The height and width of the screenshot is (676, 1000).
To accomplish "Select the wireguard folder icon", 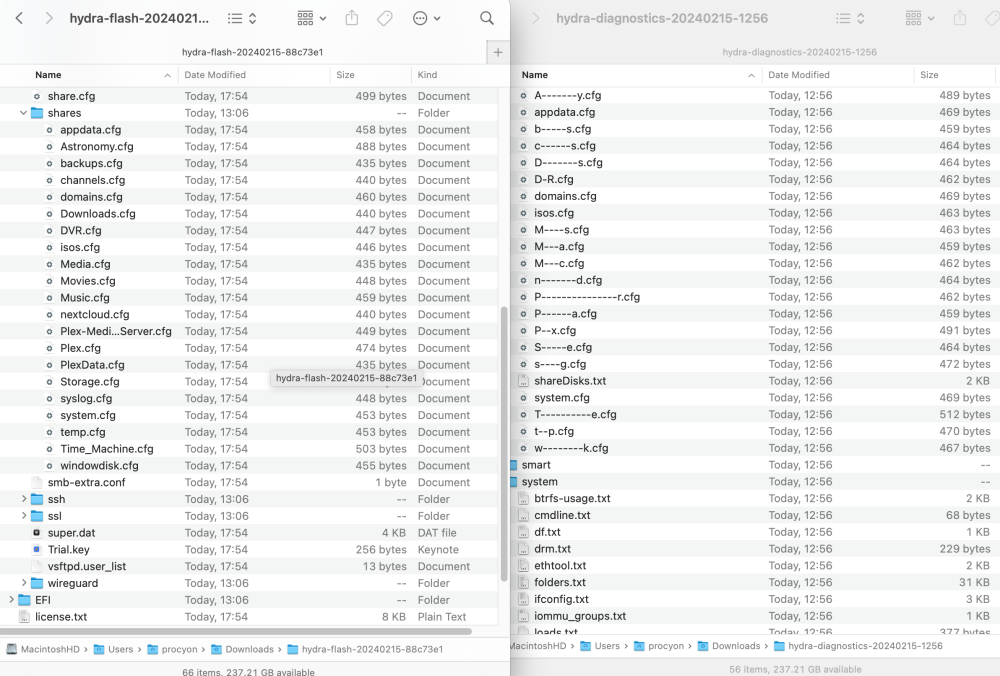I will 37,583.
